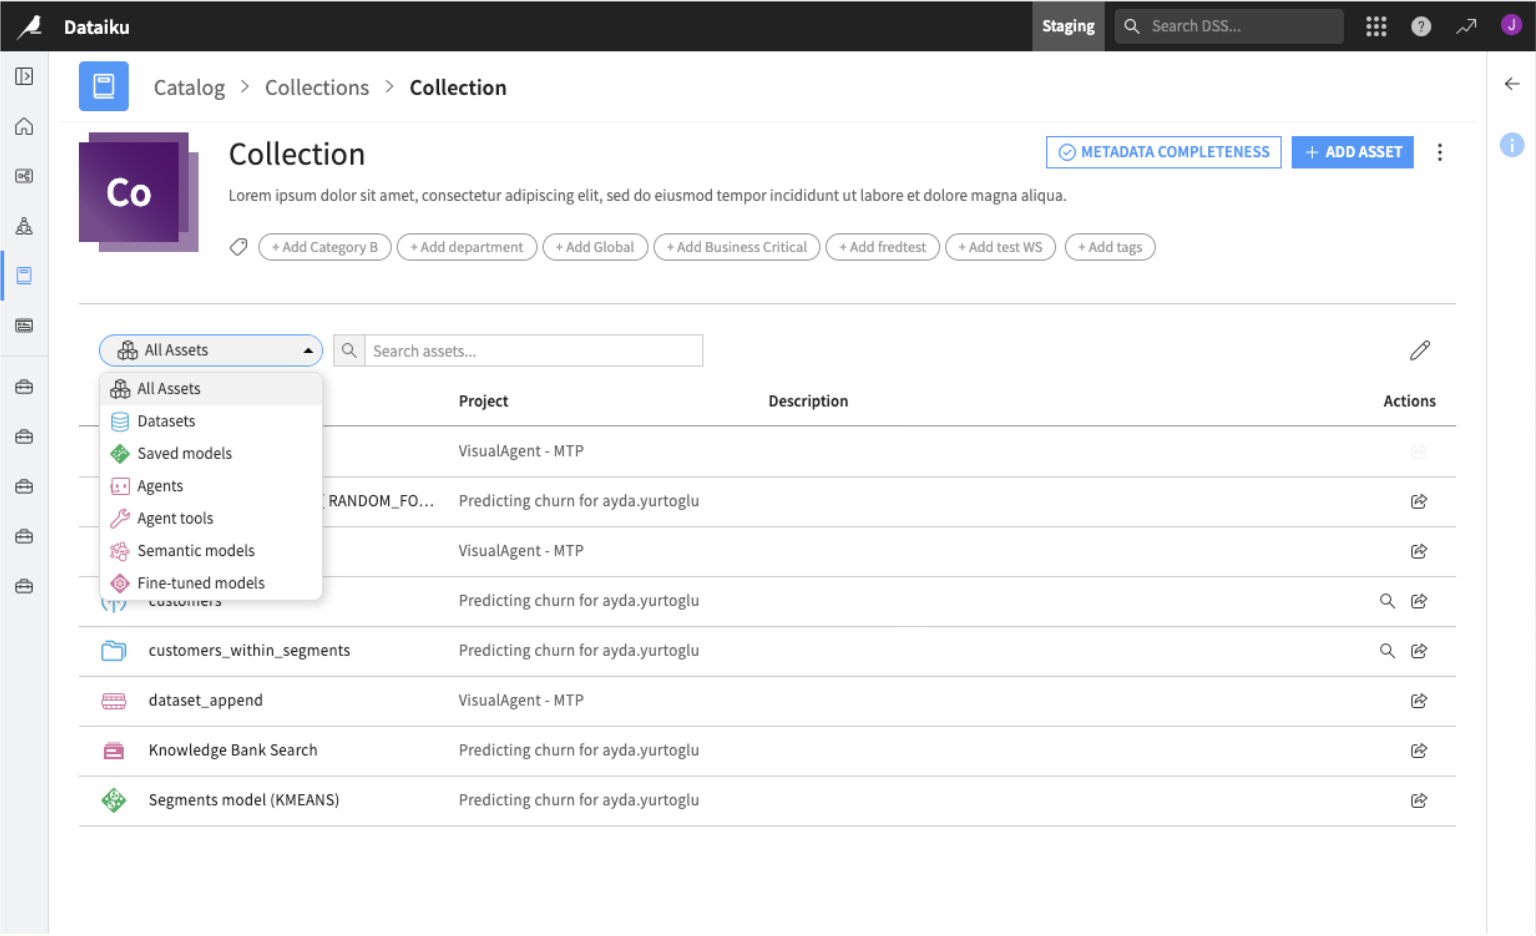Open the applications grid menu
This screenshot has height=936, width=1536.
[x=1376, y=26]
